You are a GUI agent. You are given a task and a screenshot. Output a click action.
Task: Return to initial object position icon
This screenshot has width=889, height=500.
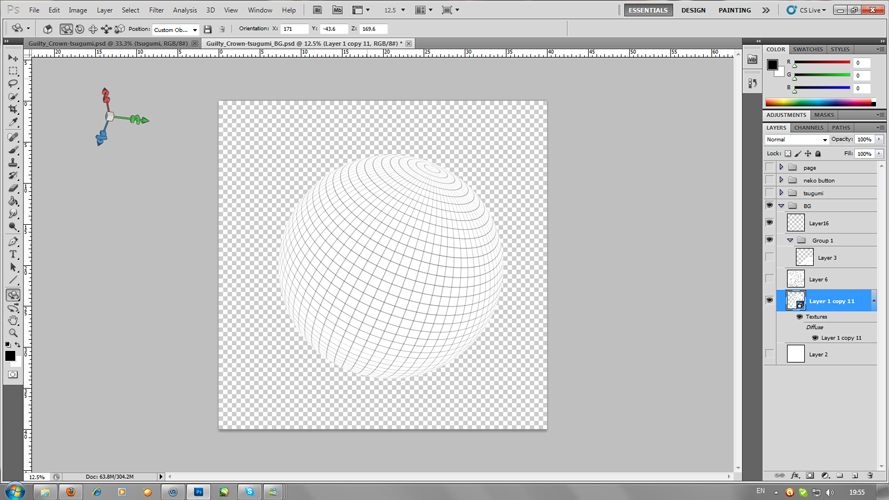[48, 29]
